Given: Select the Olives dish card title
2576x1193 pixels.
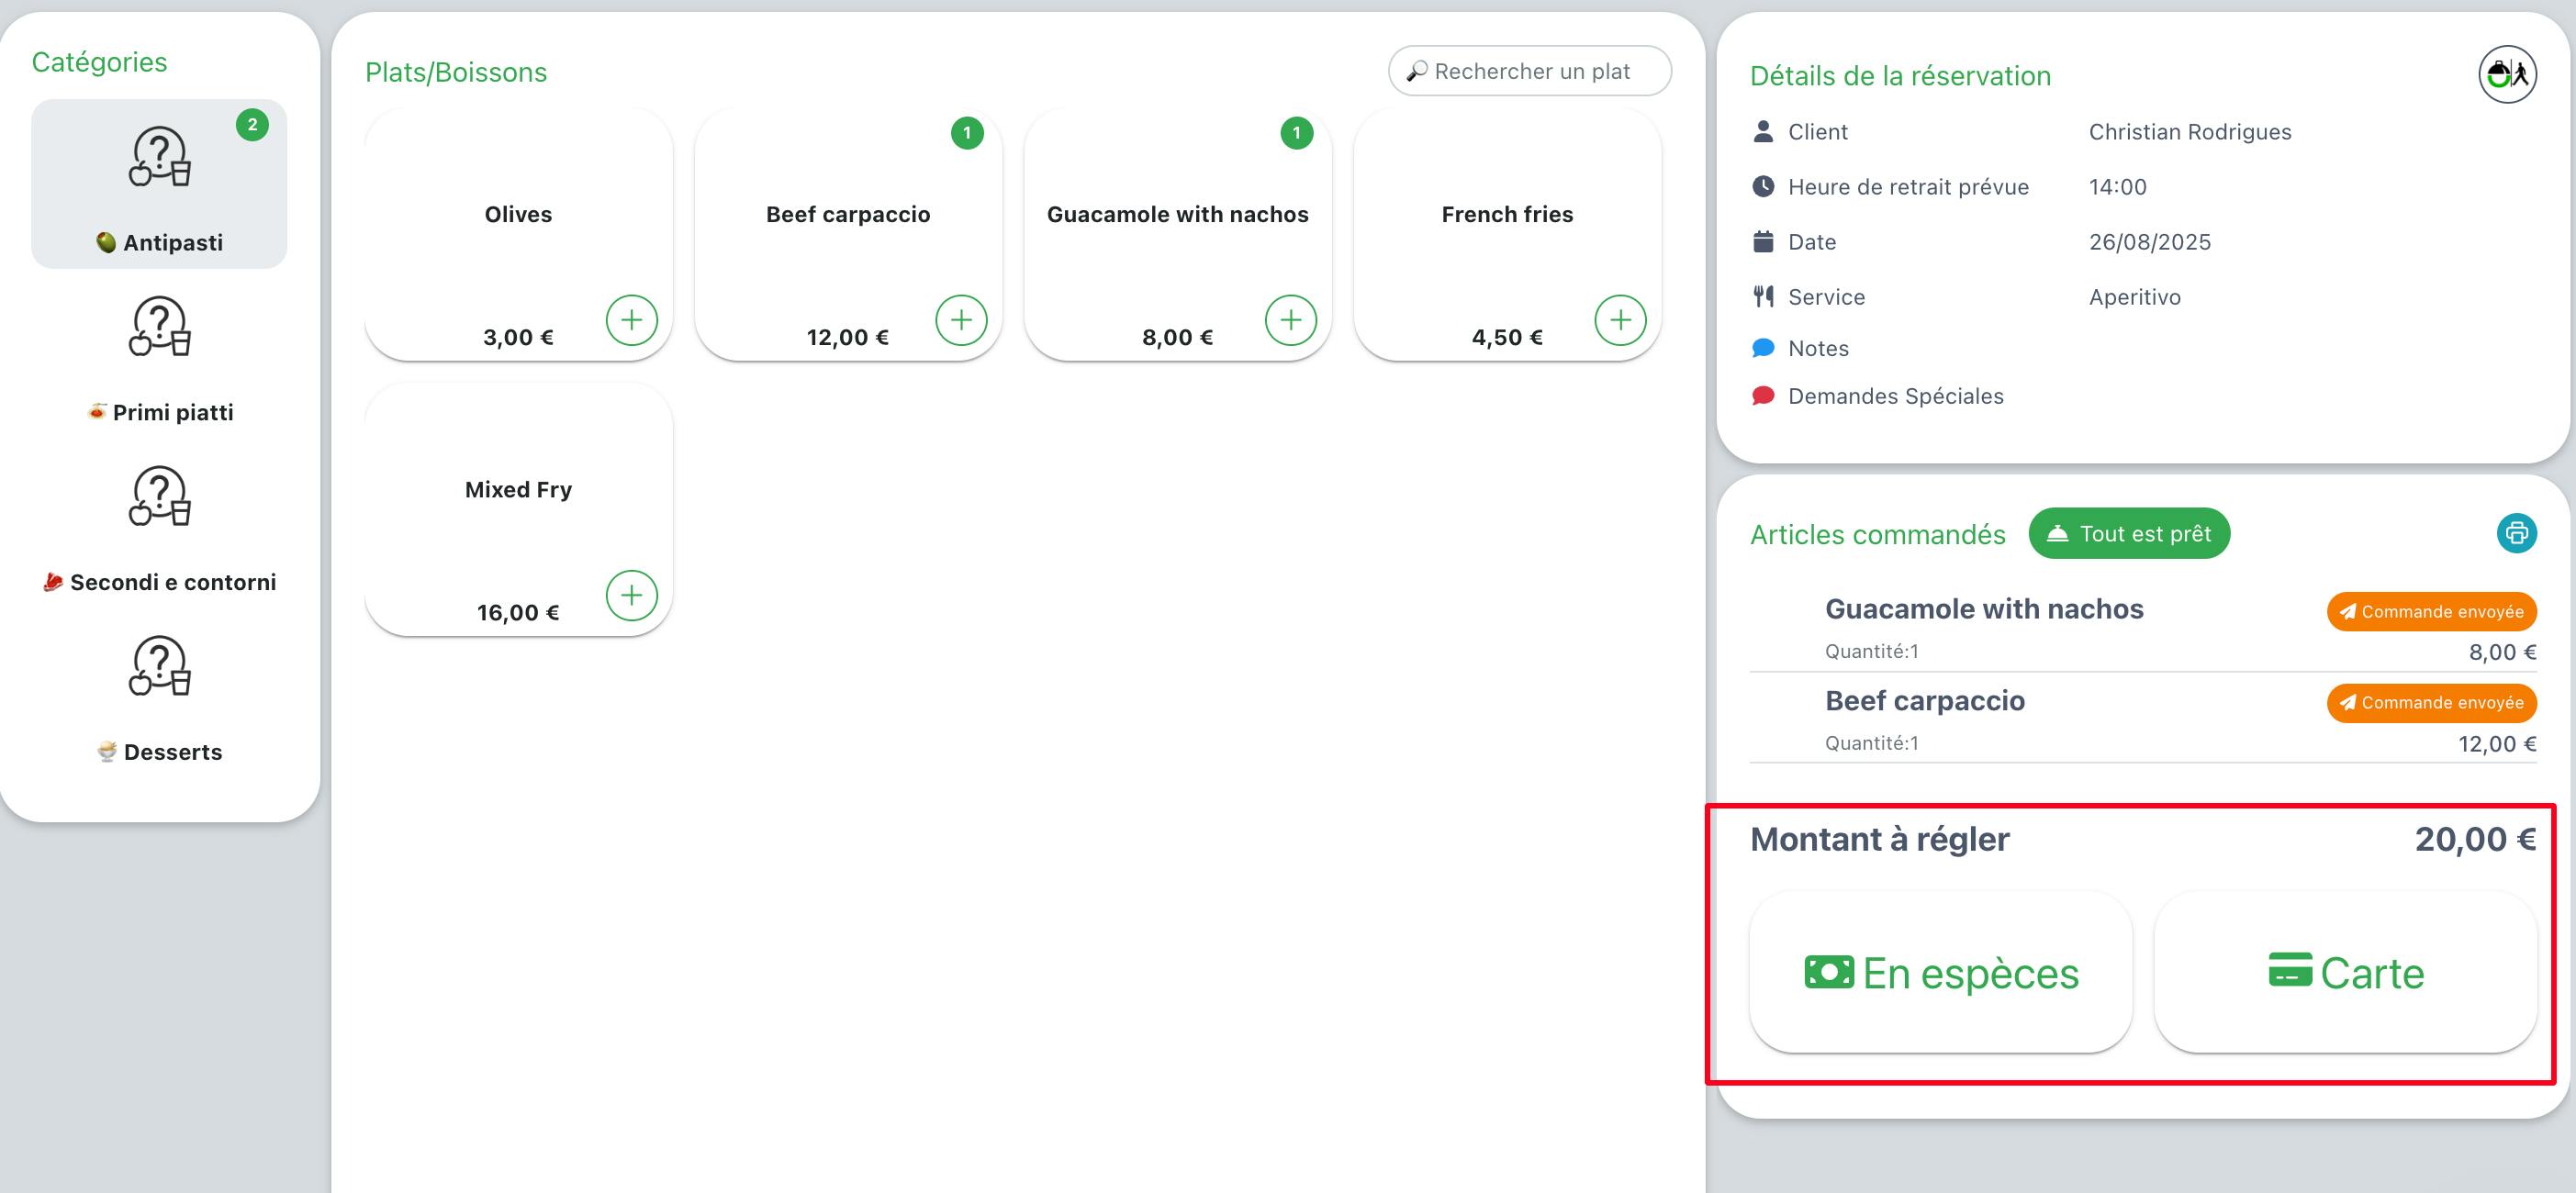Looking at the screenshot, I should pos(518,214).
